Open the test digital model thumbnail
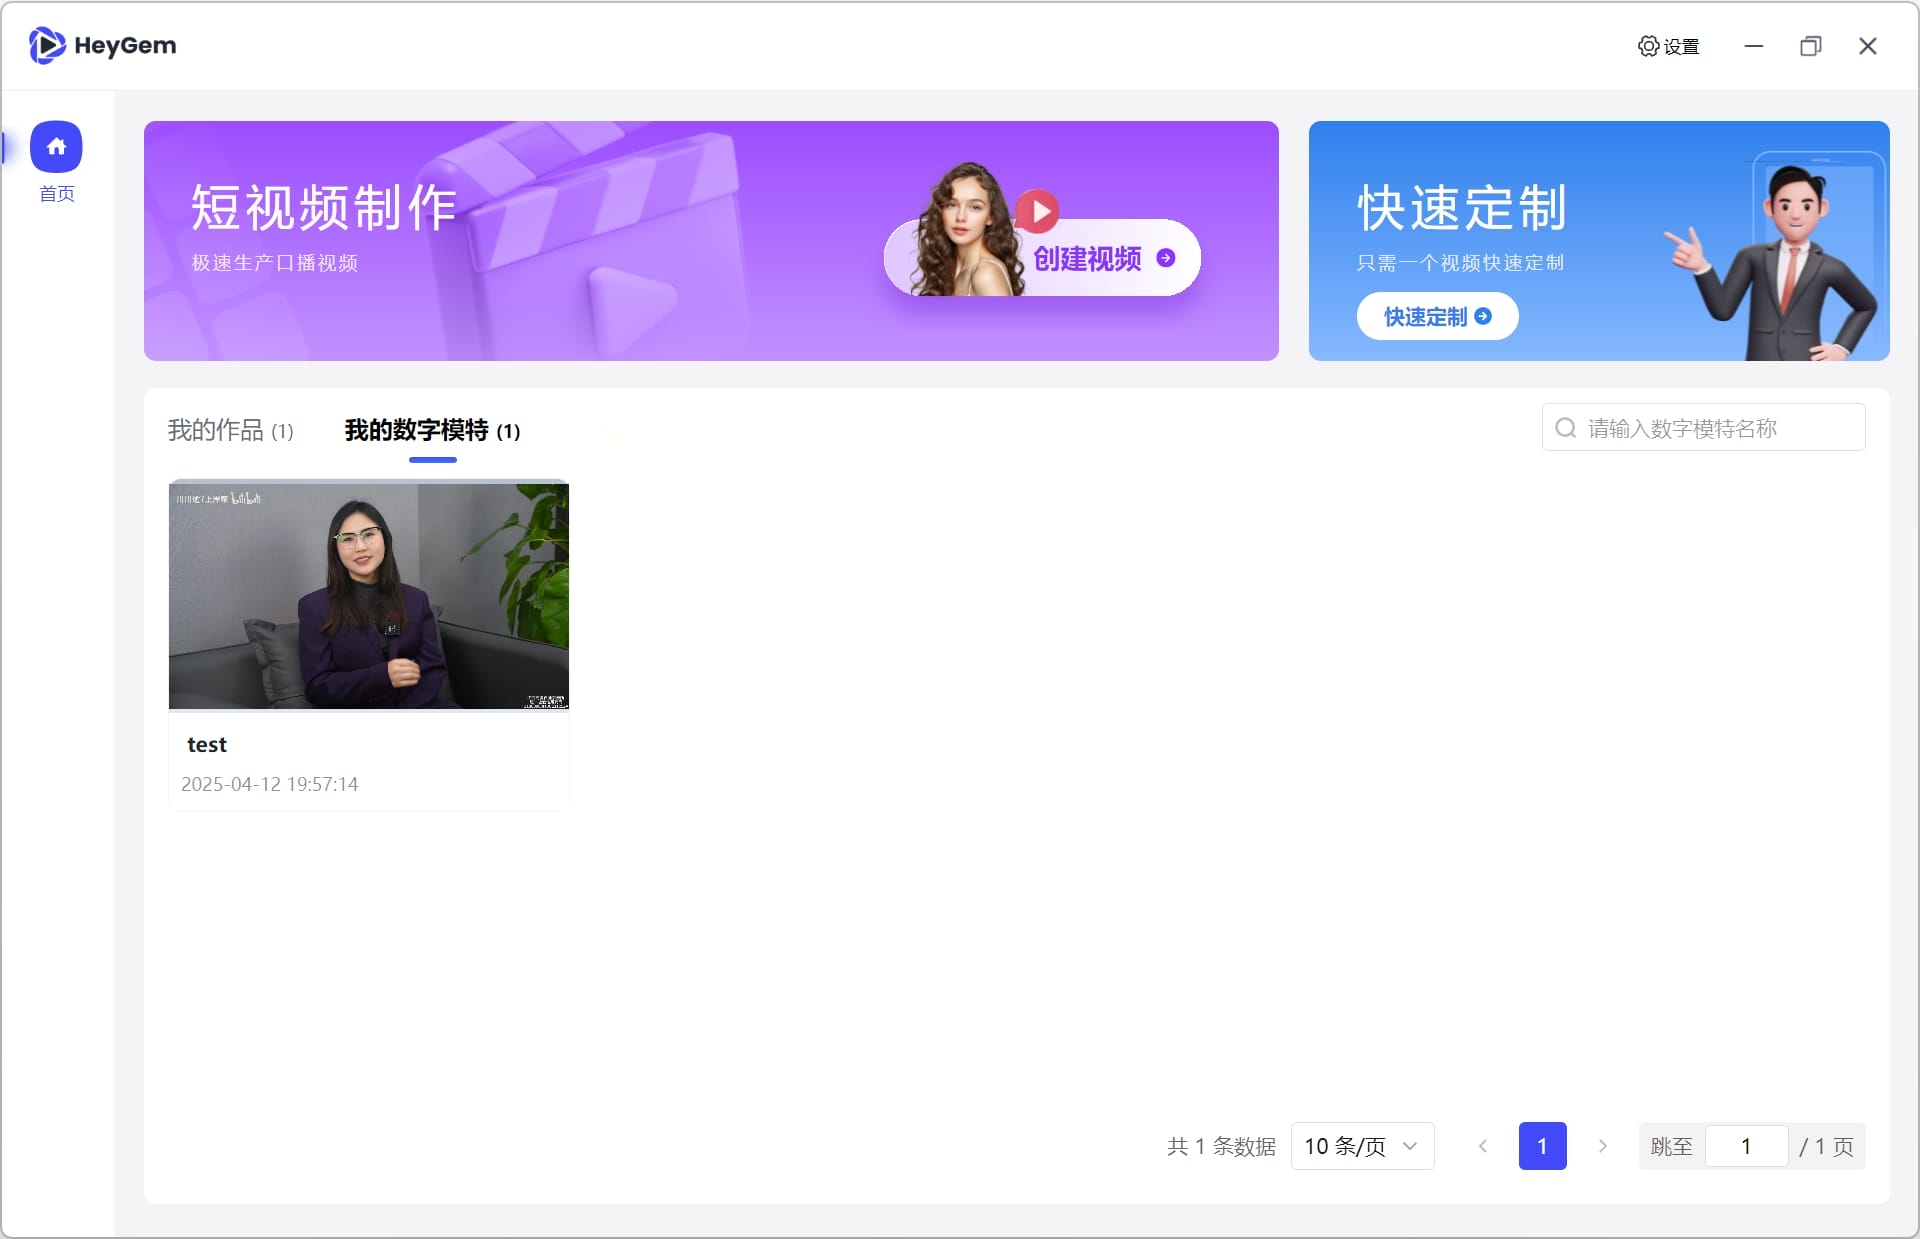This screenshot has height=1239, width=1920. click(369, 596)
